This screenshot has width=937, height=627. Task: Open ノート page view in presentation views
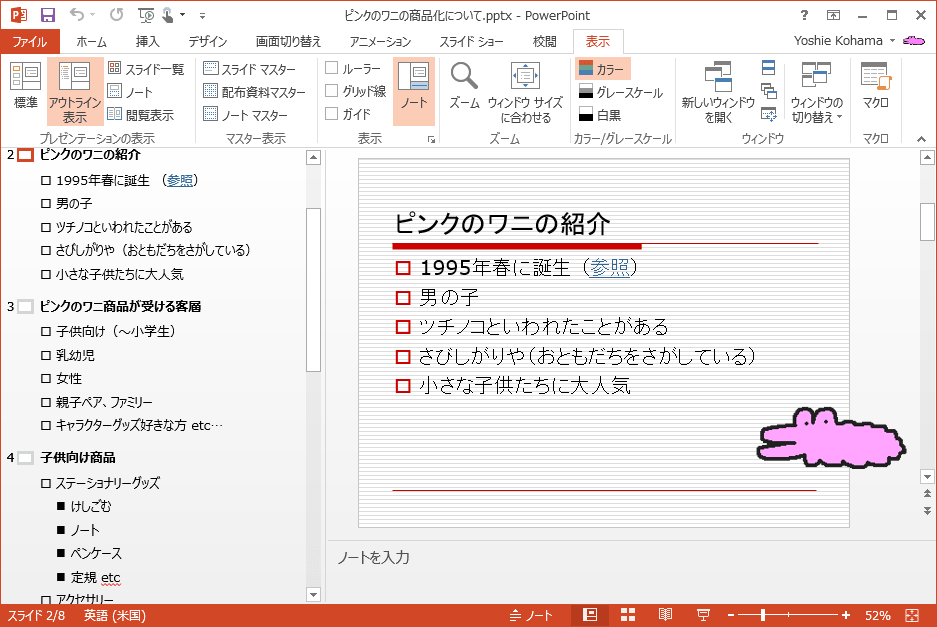click(x=130, y=92)
